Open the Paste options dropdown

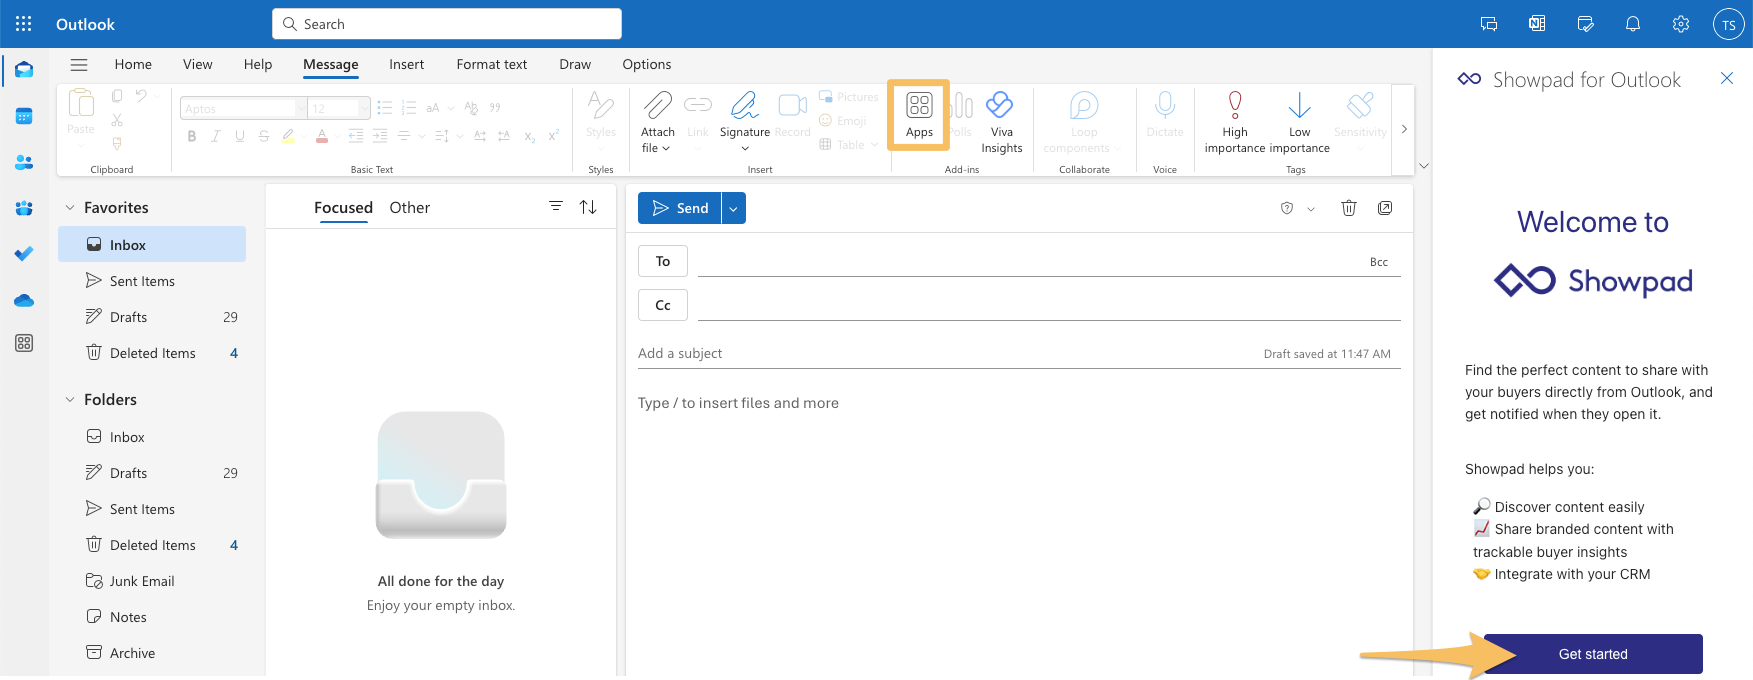(81, 147)
